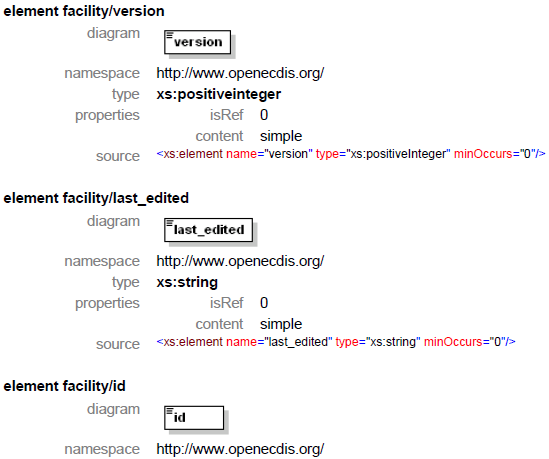This screenshot has width=549, height=459.
Task: Click text-lines icon in id diagram box
Action: 170,410
